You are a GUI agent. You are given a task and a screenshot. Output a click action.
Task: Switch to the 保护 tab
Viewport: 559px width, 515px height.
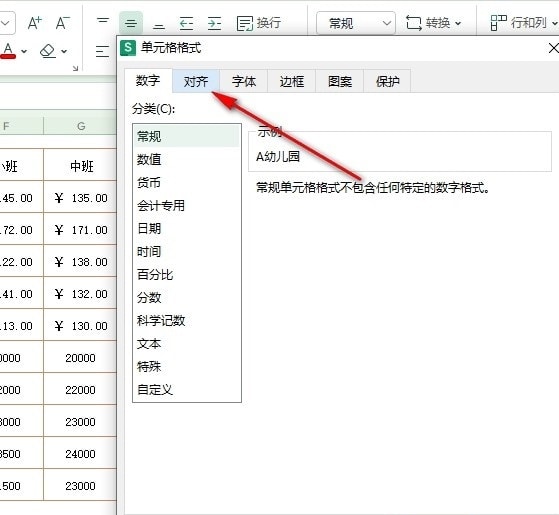(x=388, y=81)
